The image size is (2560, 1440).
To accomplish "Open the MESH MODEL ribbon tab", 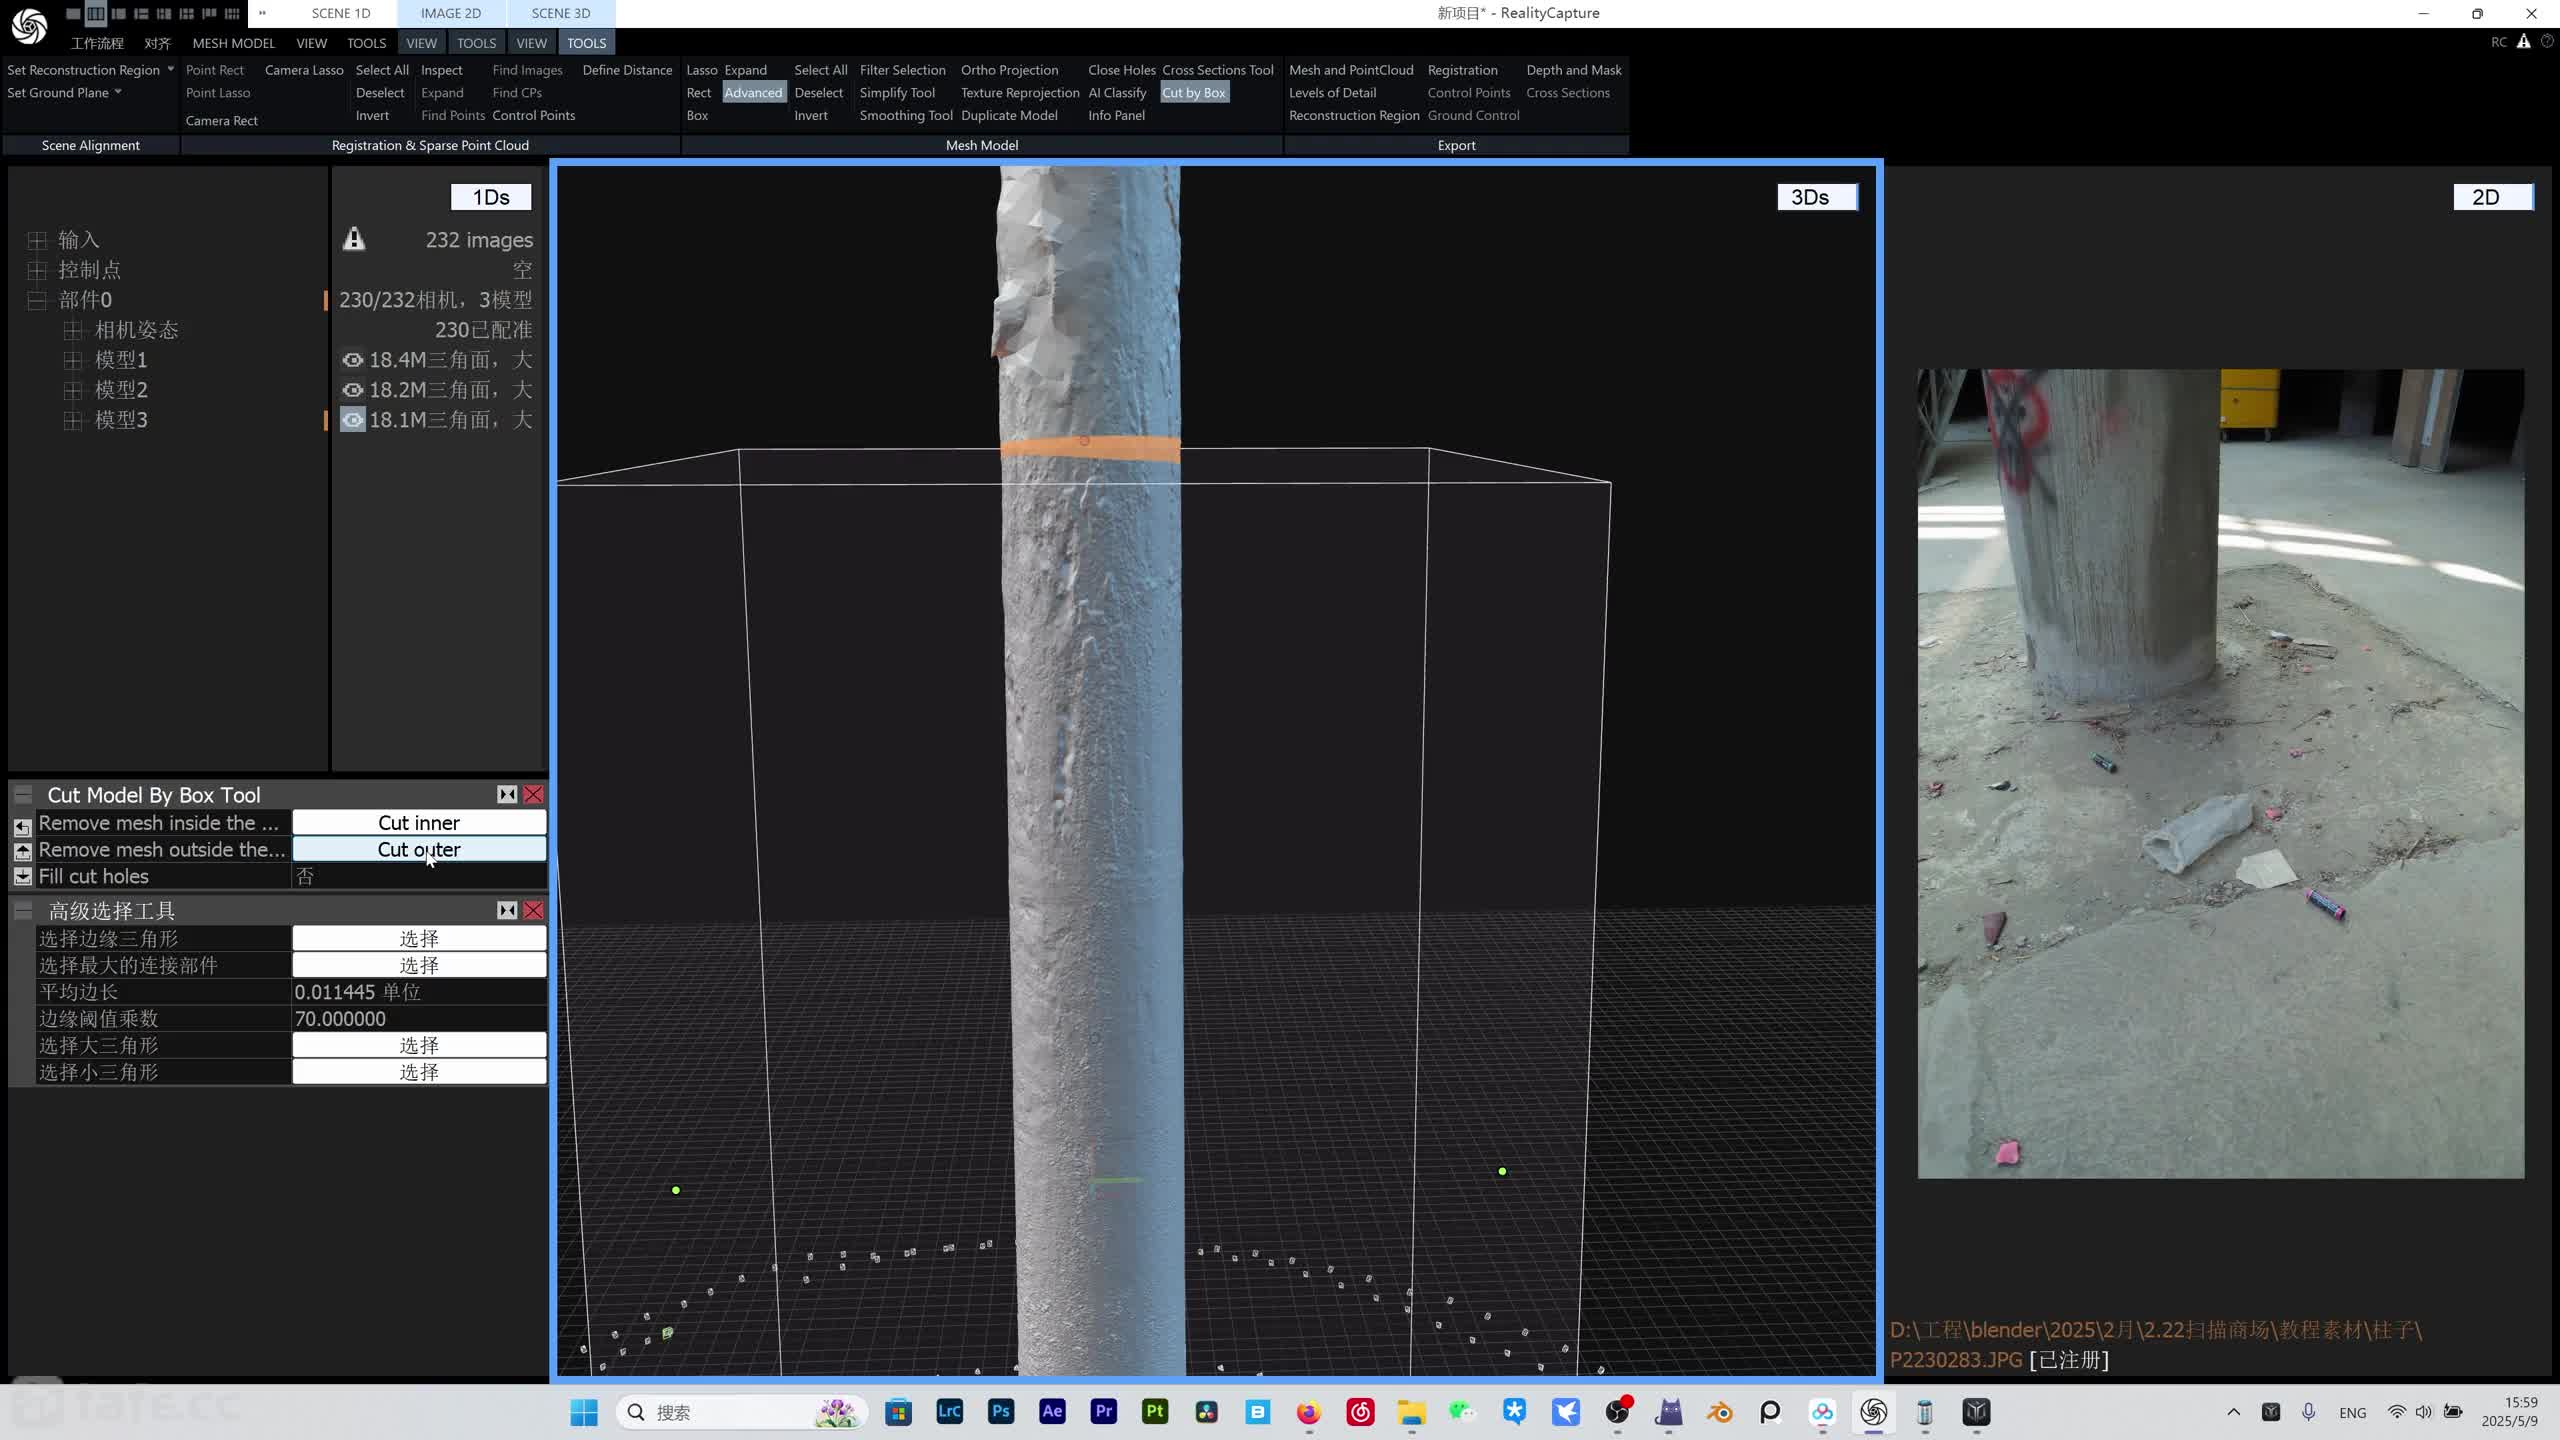I will pos(233,43).
